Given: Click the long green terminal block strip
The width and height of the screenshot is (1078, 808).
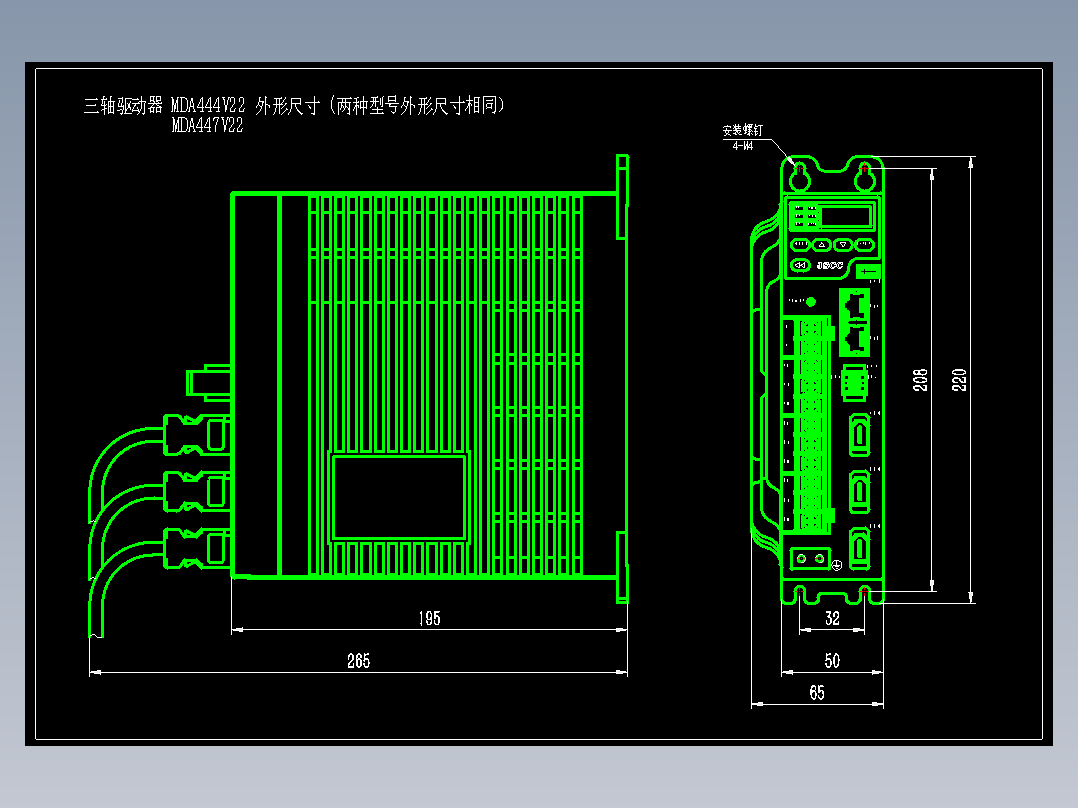Looking at the screenshot, I should click(x=811, y=424).
